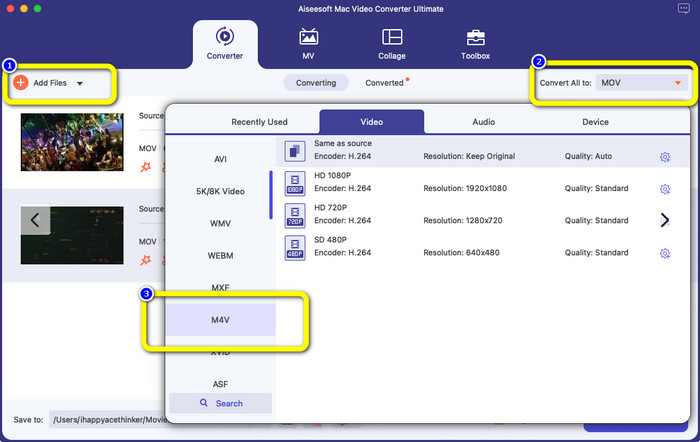Select 'Quality: Auto' text
The height and width of the screenshot is (442, 700).
point(588,156)
